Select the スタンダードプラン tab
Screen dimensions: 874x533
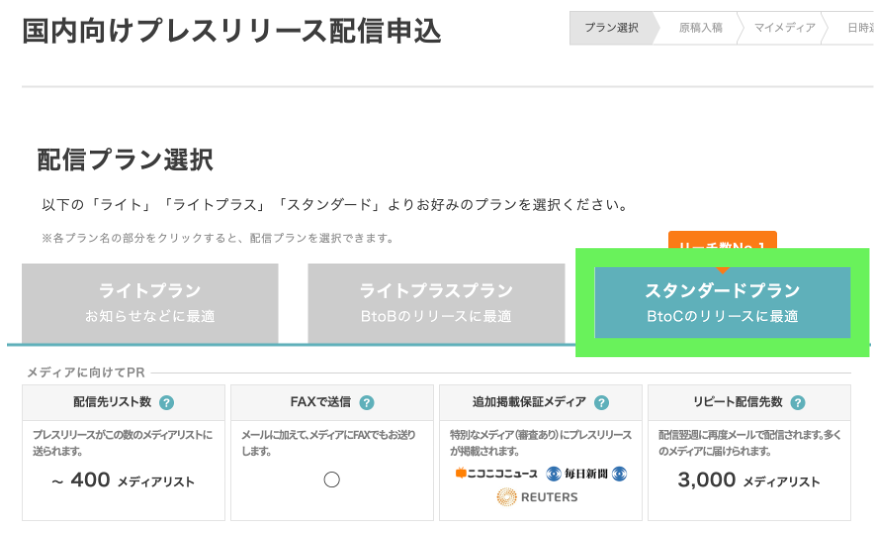point(722,302)
